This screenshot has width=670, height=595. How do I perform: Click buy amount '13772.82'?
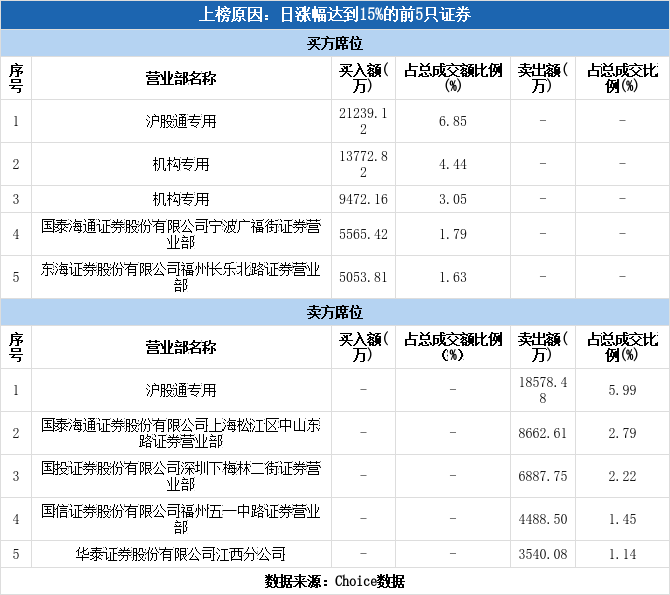(x=363, y=164)
